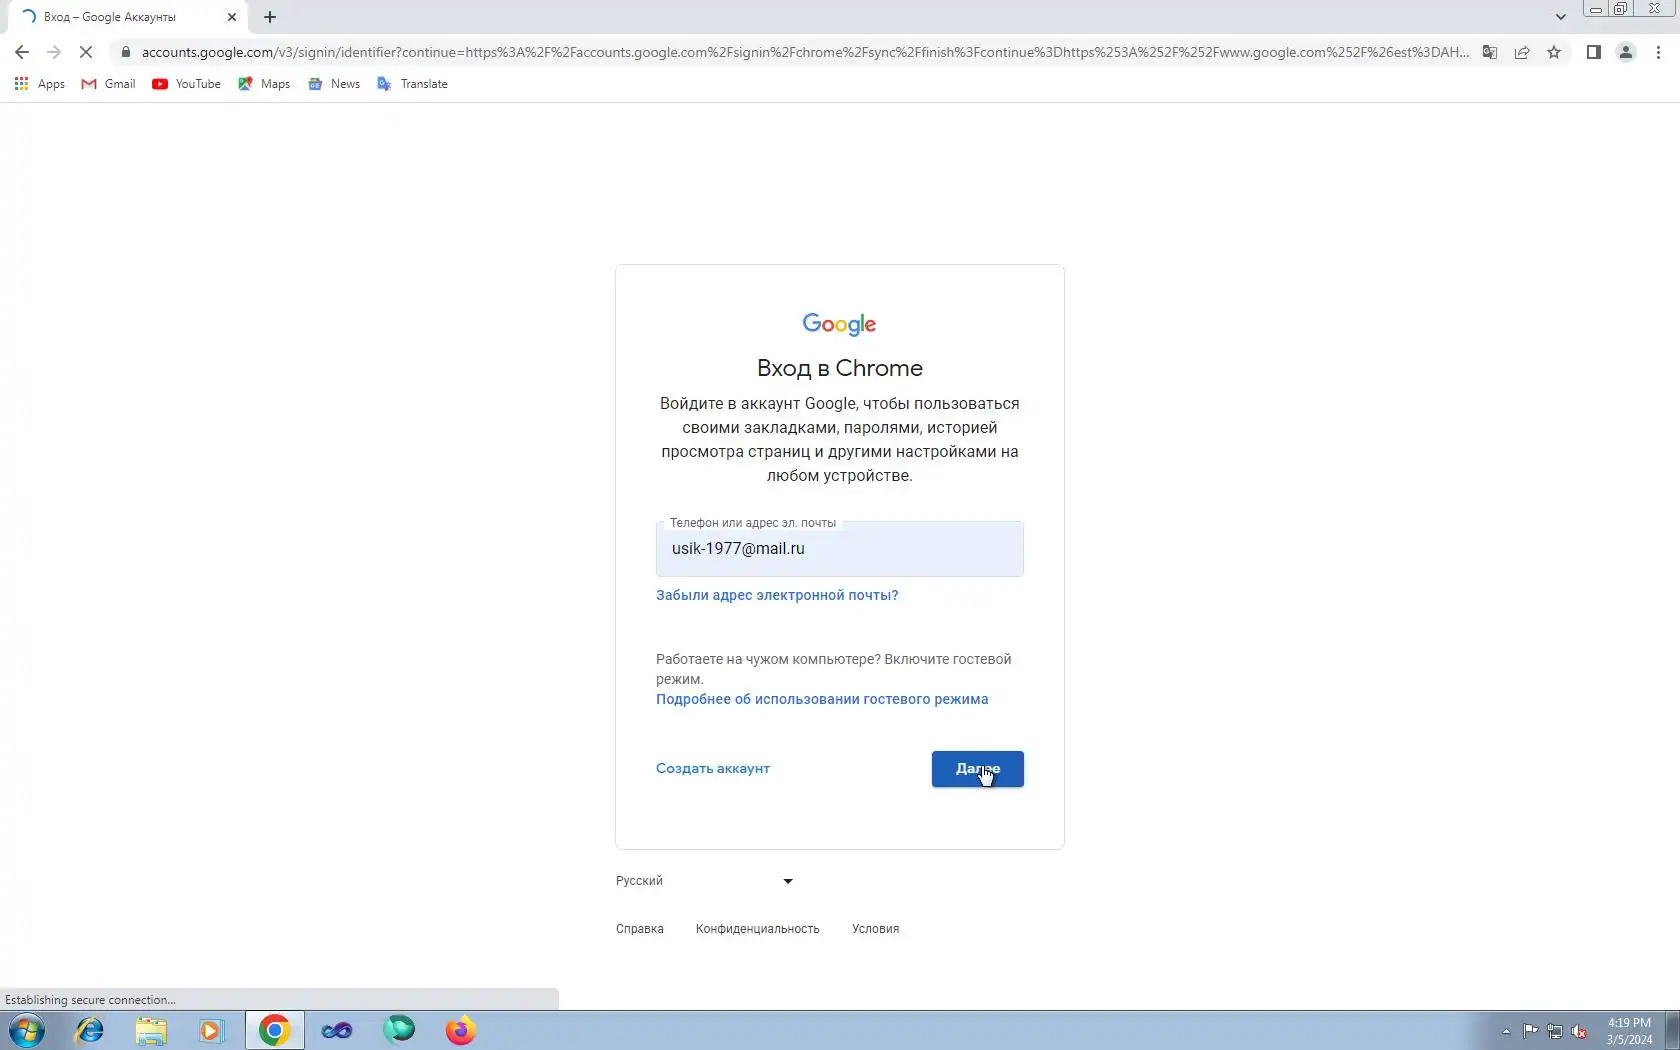Close the Вход – Google Аккаунты tab

click(x=232, y=17)
